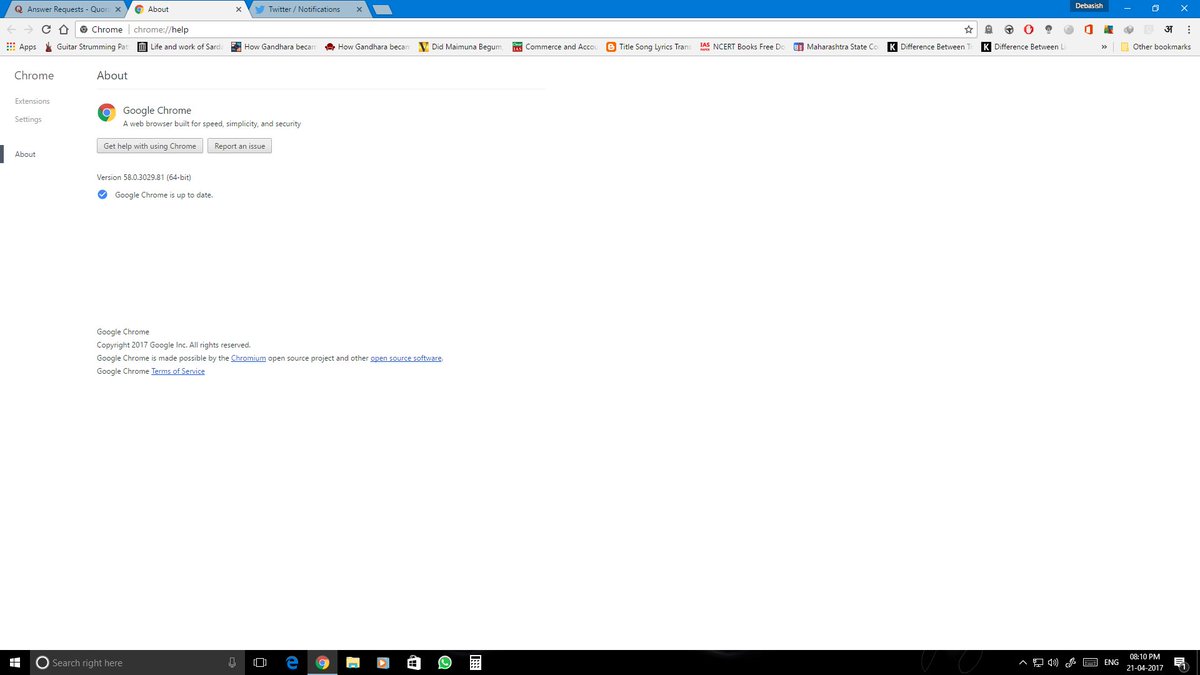Click the version 58.0.3029.81 text
The height and width of the screenshot is (675, 1200).
tap(144, 177)
